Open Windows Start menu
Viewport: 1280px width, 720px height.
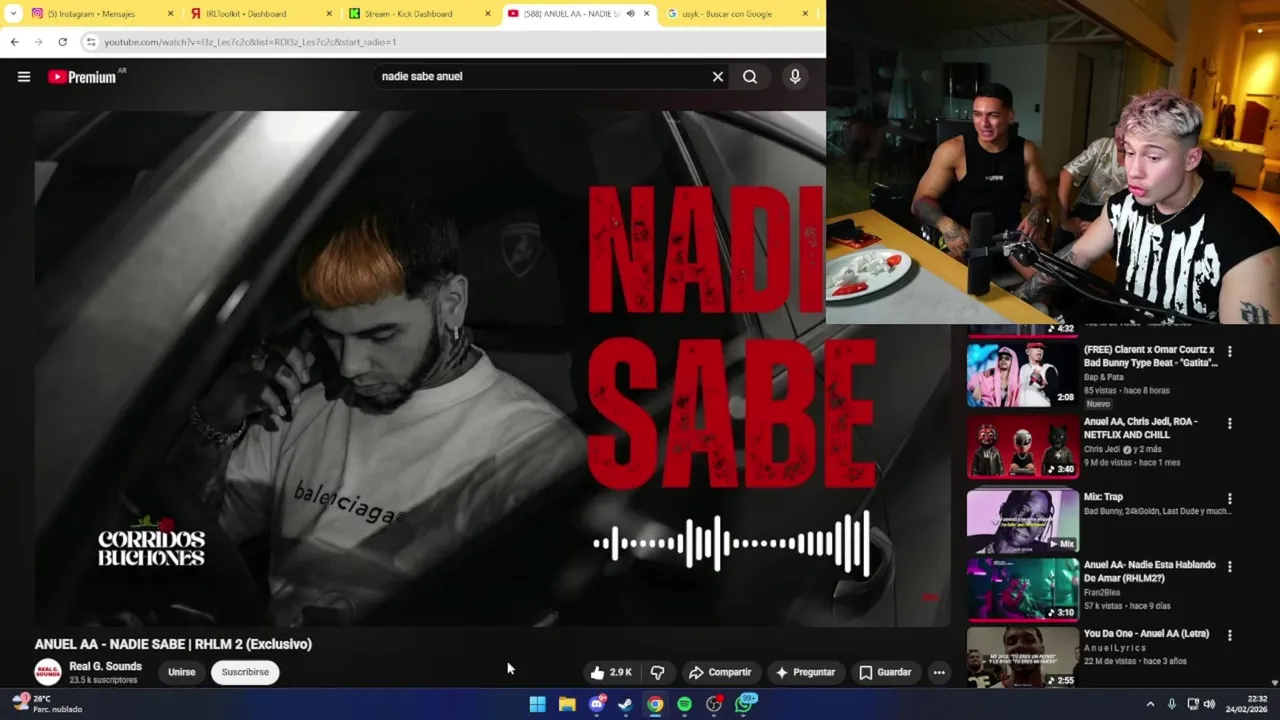tap(537, 704)
